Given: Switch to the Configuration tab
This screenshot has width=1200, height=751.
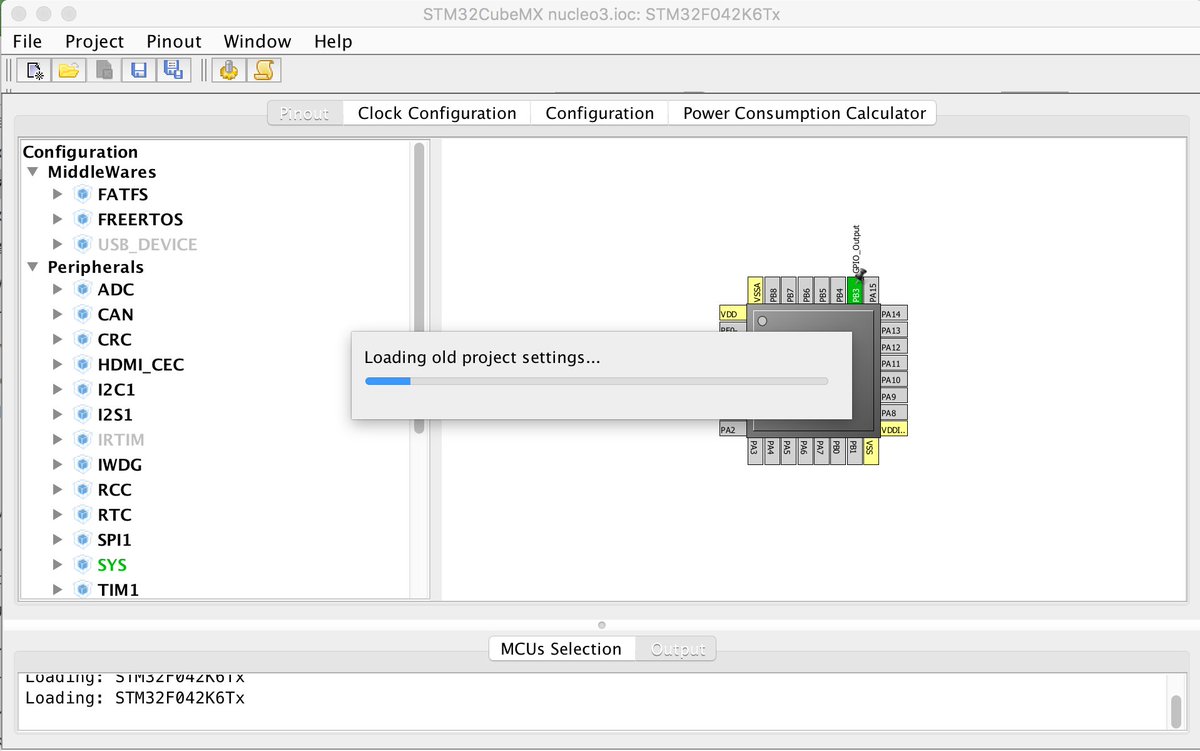Looking at the screenshot, I should [x=599, y=113].
